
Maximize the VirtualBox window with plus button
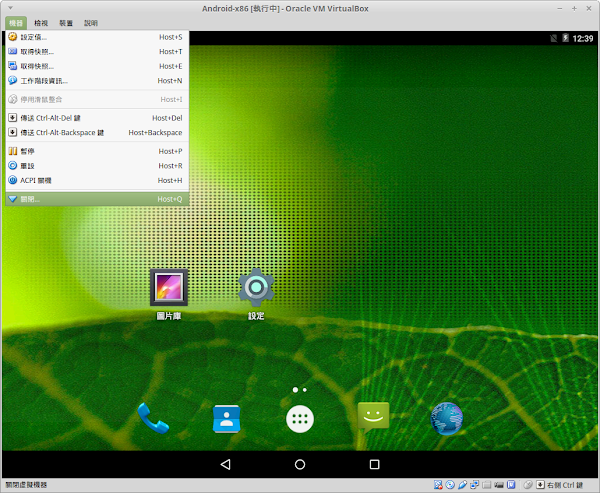(574, 8)
